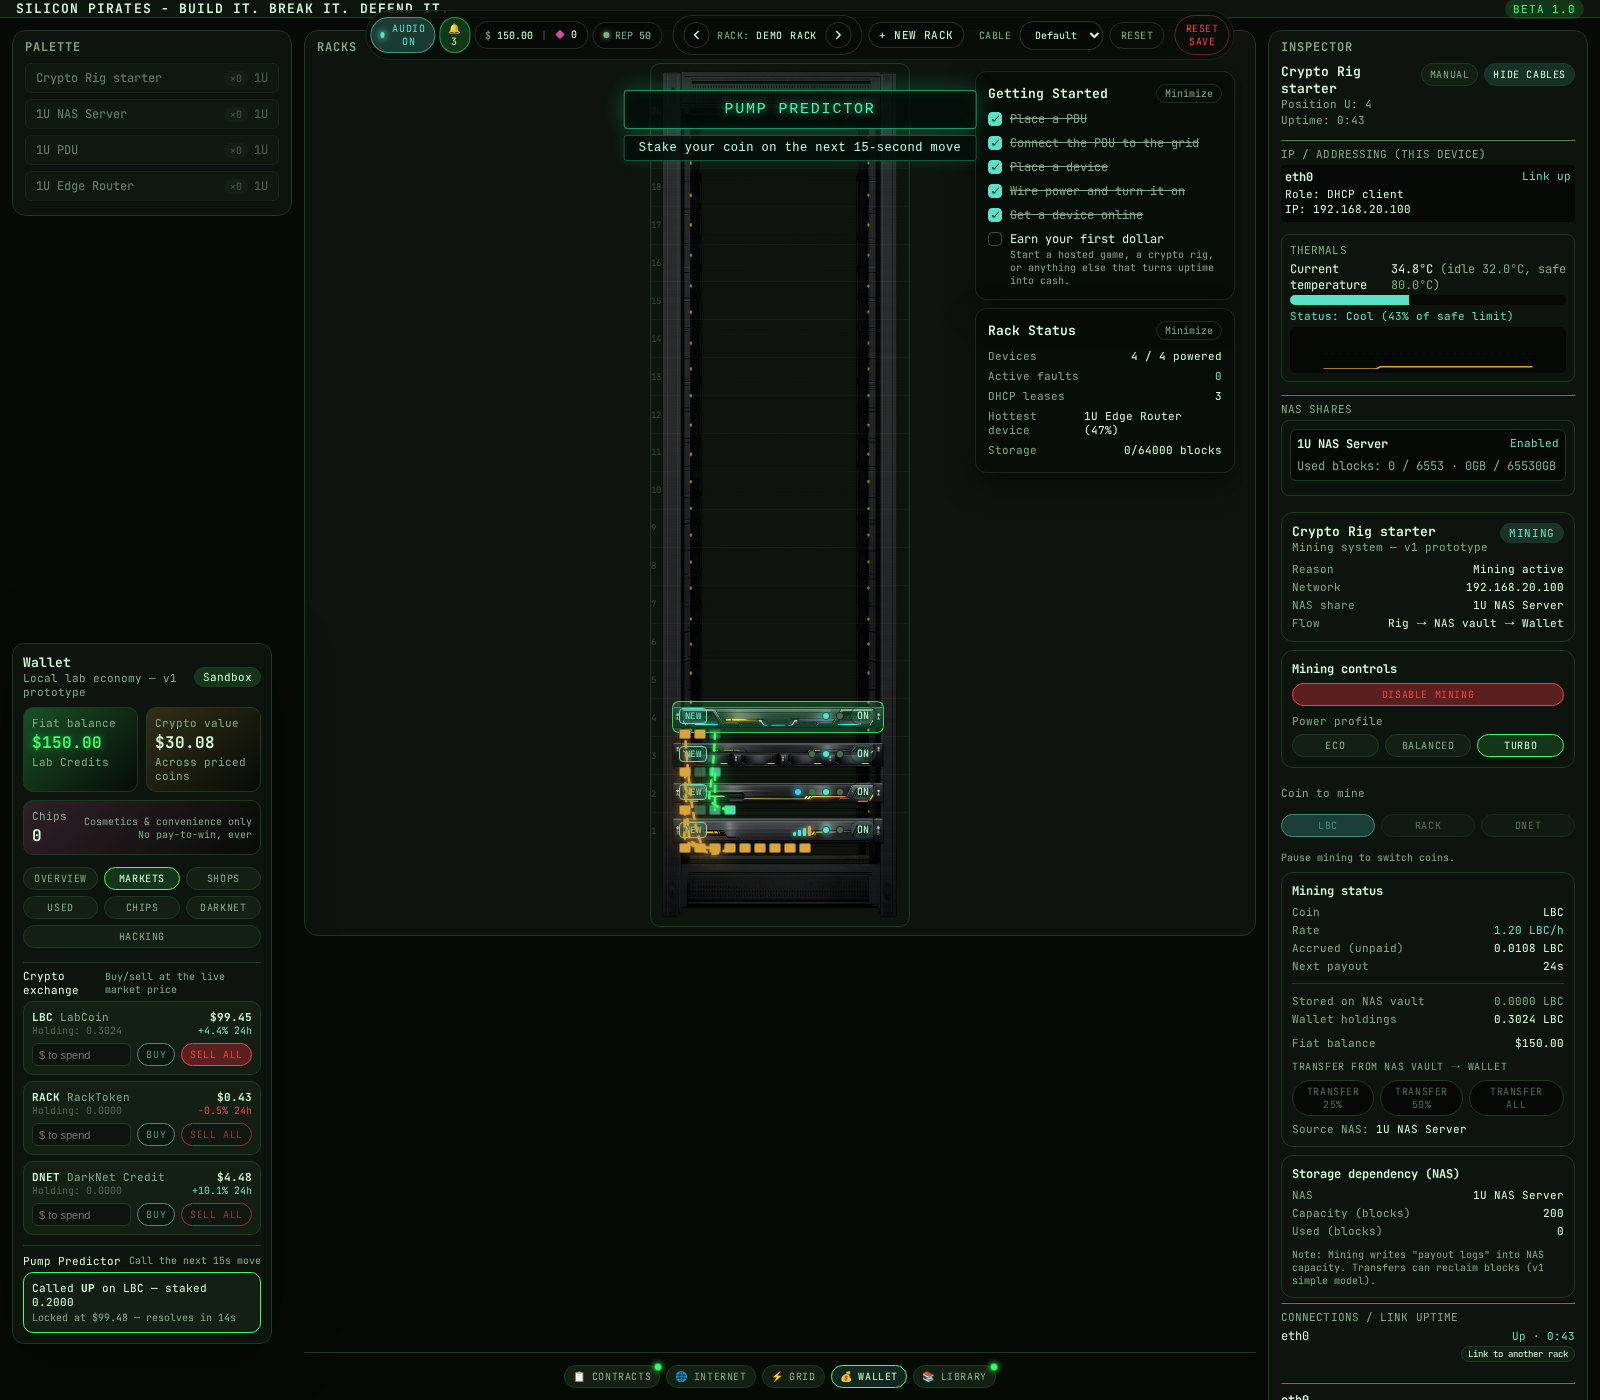Open the Contracts clipboard panel

pyautogui.click(x=612, y=1377)
